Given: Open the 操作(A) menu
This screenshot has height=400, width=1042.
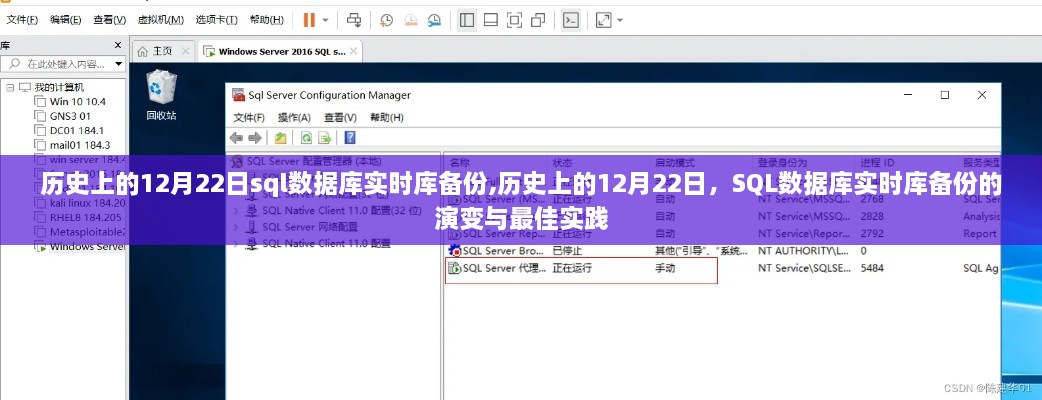Looking at the screenshot, I should pos(294,118).
